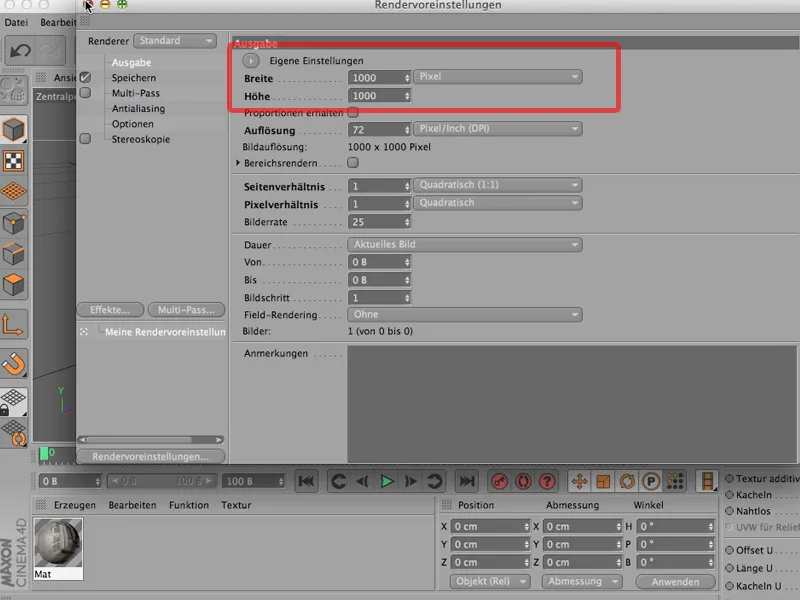Step to previous frame
The width and height of the screenshot is (800, 600).
click(362, 481)
